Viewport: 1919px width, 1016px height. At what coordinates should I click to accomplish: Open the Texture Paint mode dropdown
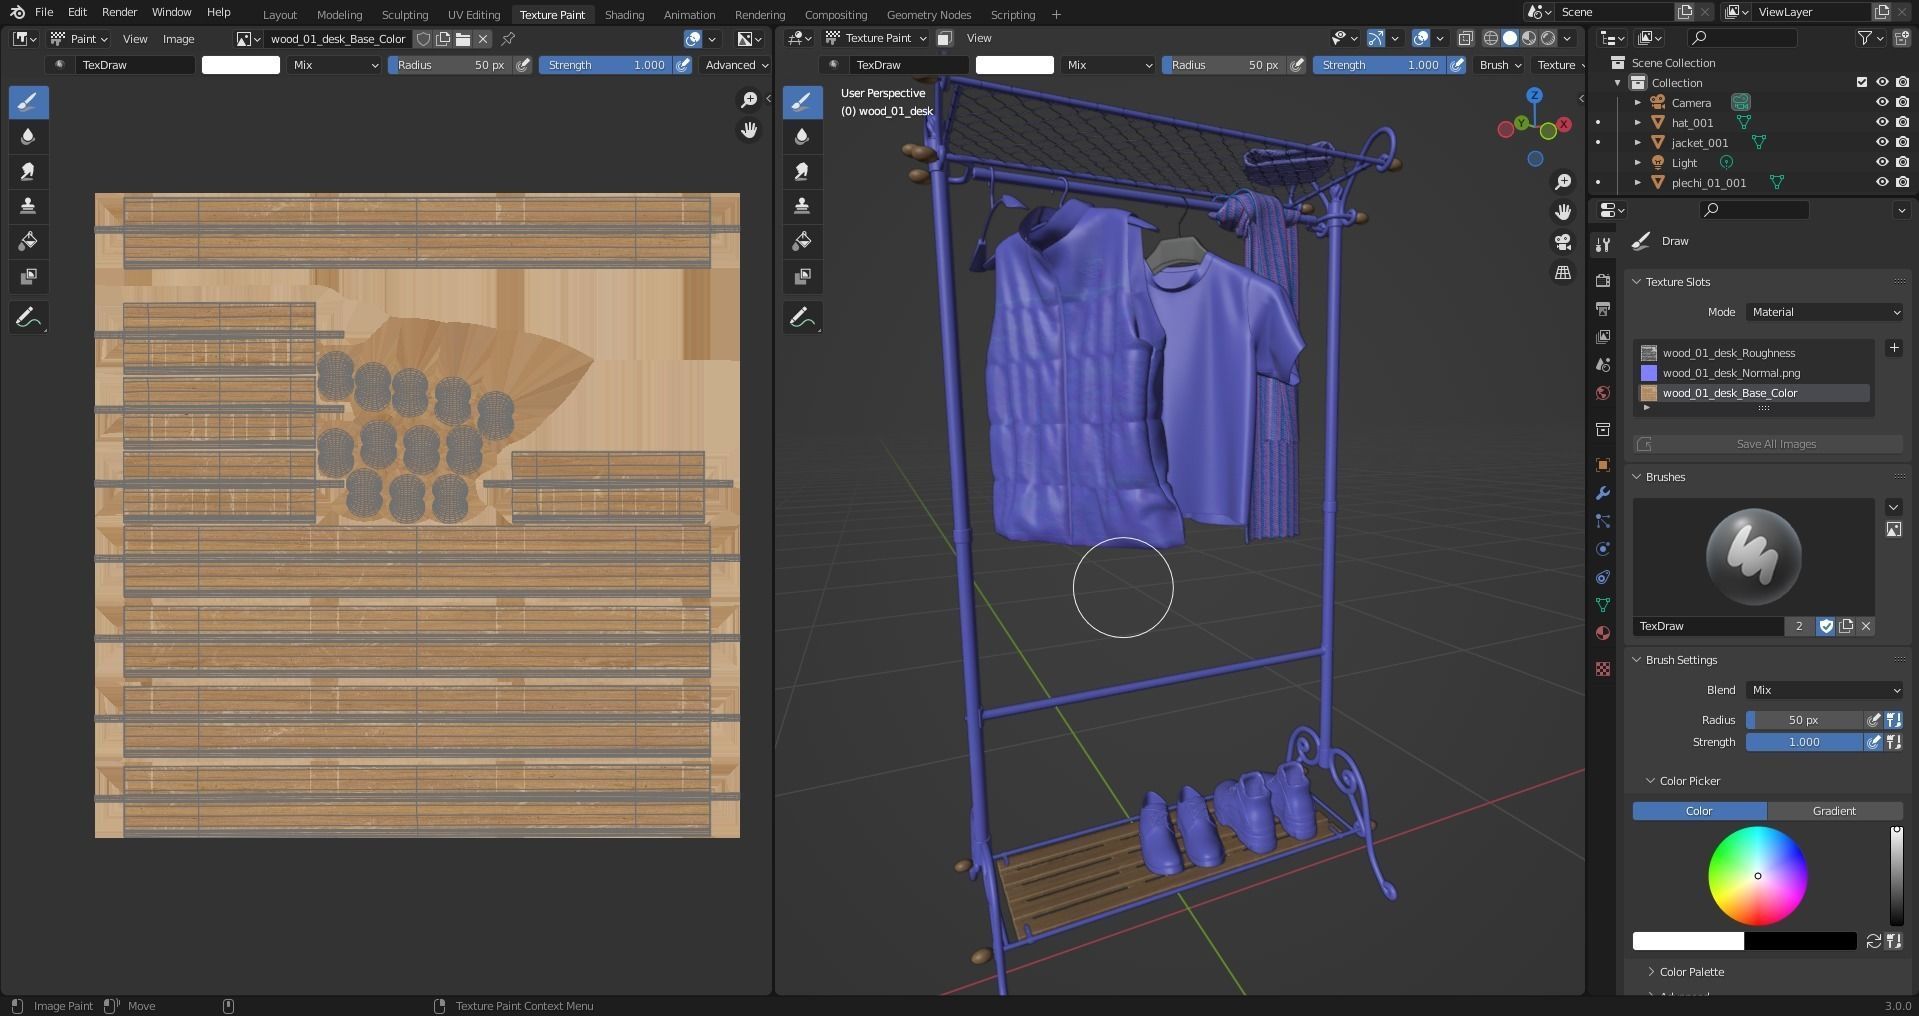coord(875,38)
